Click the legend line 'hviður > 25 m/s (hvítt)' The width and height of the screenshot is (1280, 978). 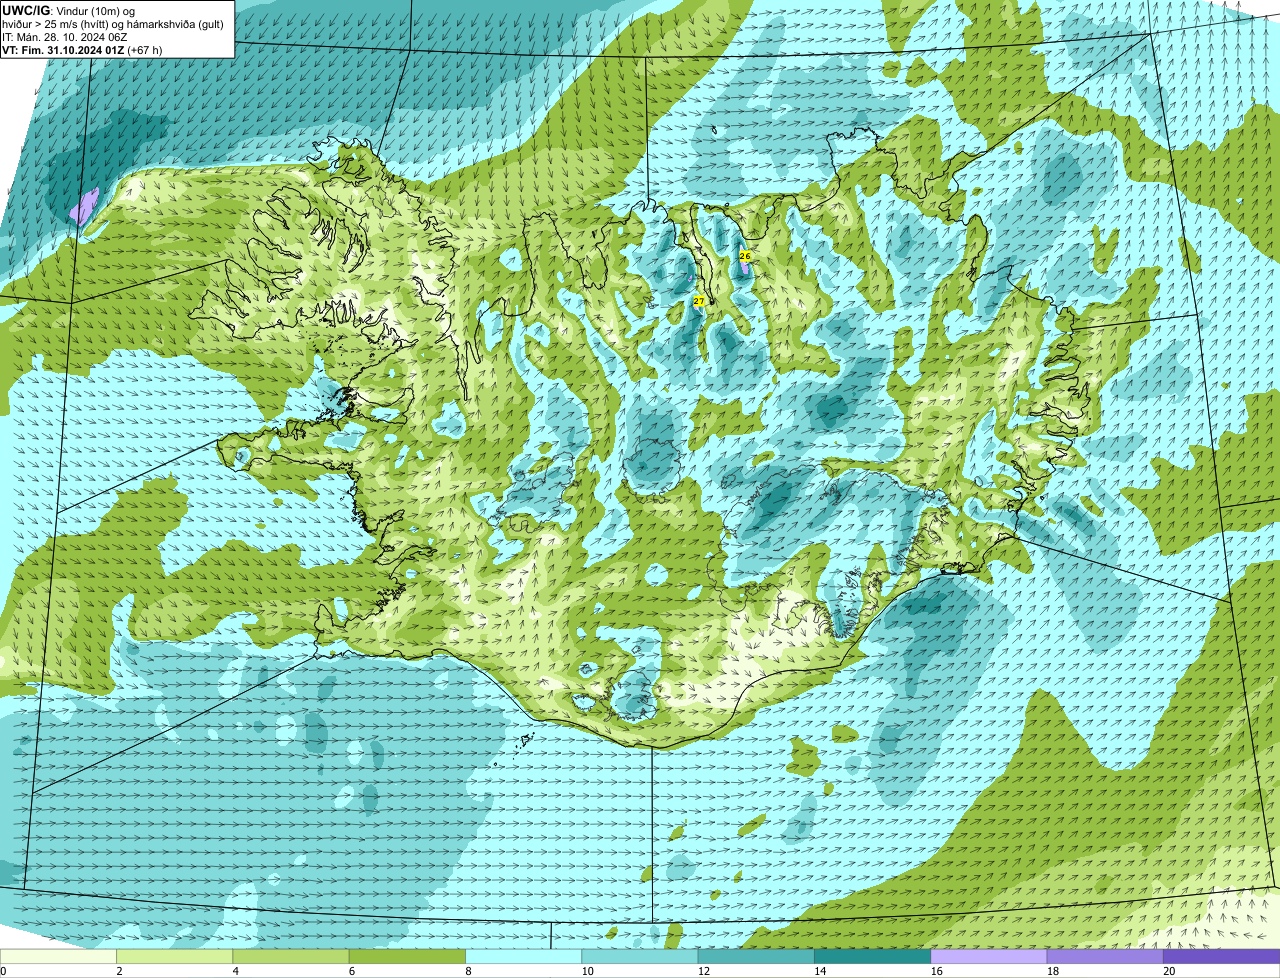(55, 23)
